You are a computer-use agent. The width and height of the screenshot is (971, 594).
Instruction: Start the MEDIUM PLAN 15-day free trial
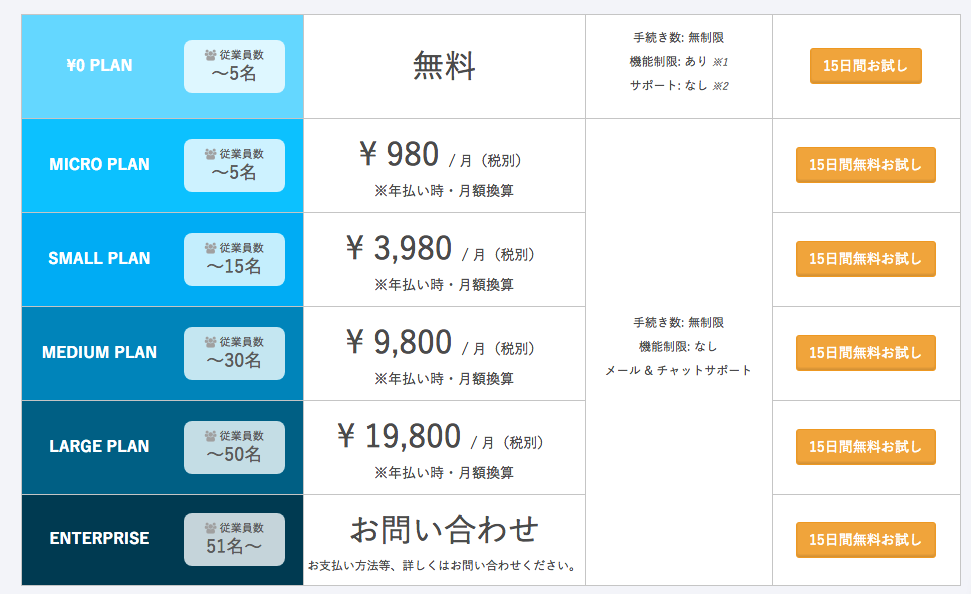tap(865, 352)
